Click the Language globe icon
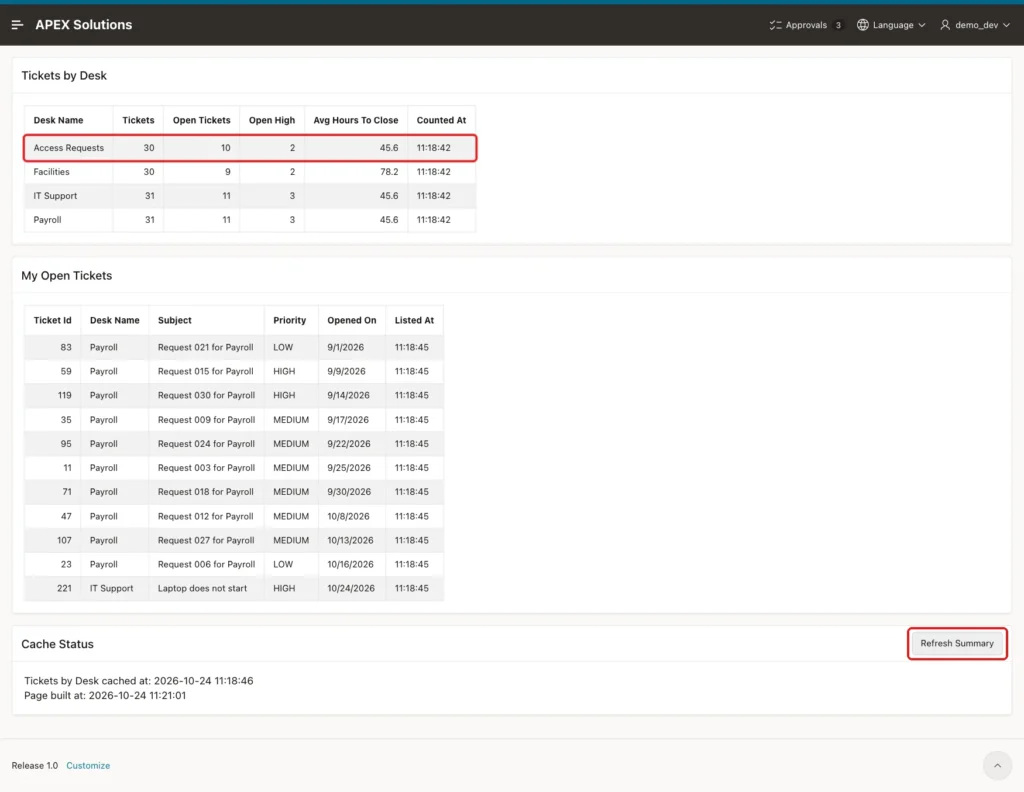The width and height of the screenshot is (1024, 792). [x=863, y=25]
